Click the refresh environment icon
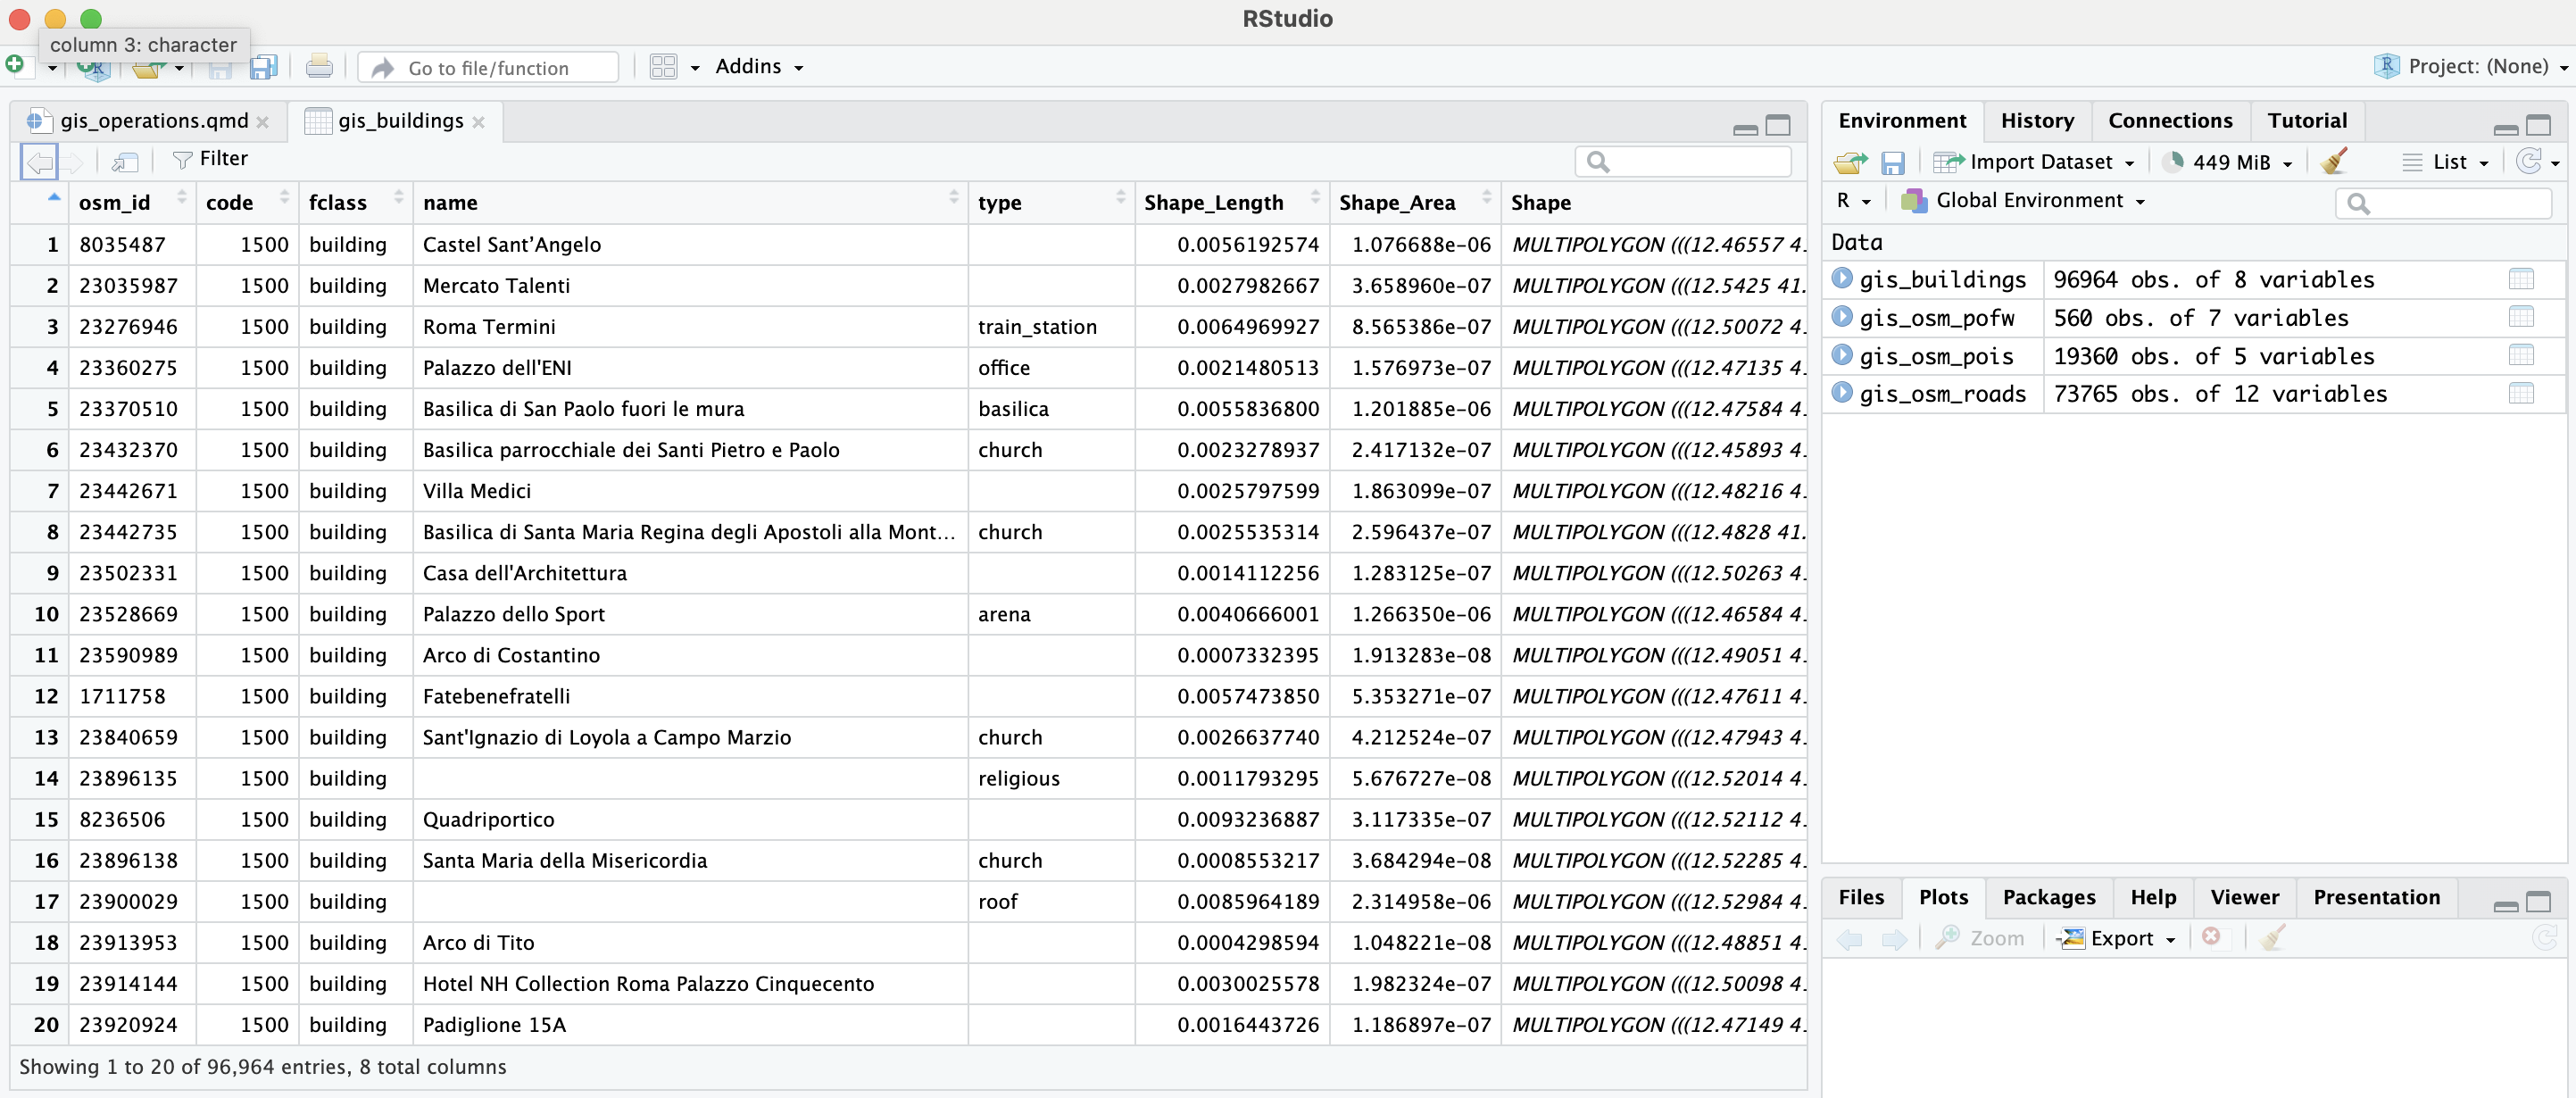Image resolution: width=2576 pixels, height=1098 pixels. pos(2528,162)
